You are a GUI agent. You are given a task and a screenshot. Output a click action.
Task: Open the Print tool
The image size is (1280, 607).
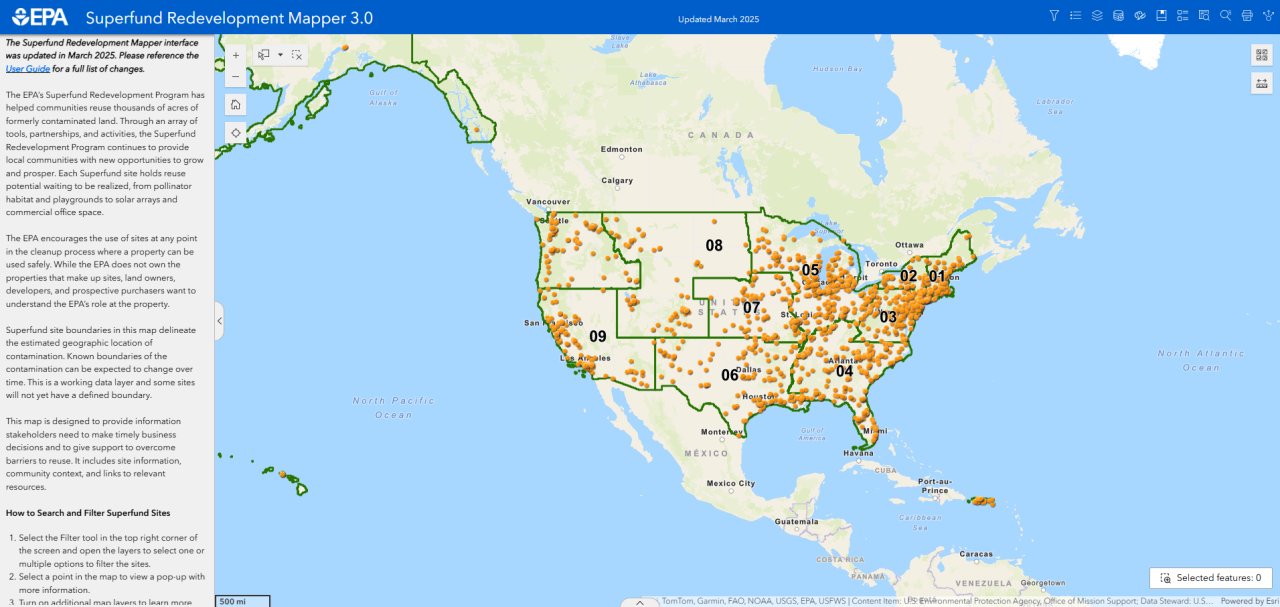coord(1245,15)
